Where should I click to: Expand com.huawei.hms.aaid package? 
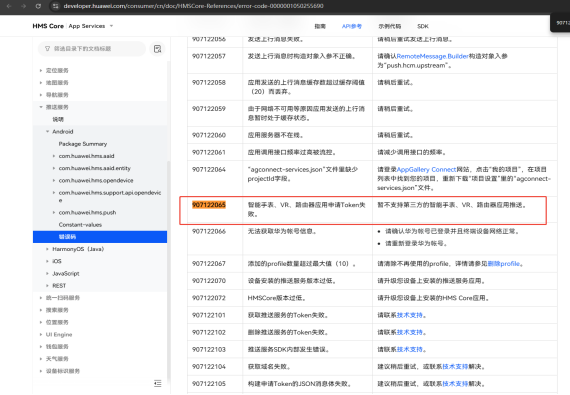point(54,156)
